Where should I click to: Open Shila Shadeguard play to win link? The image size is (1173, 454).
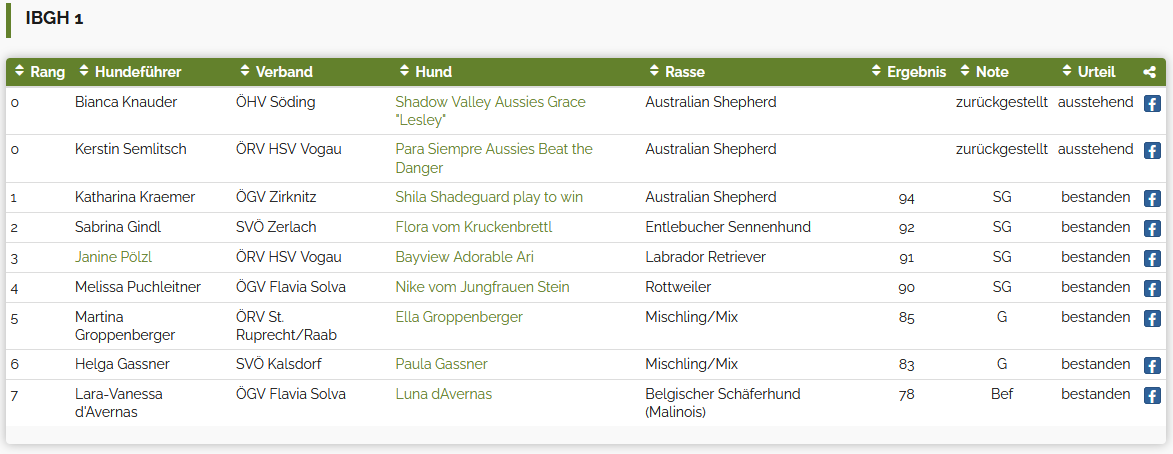(x=489, y=197)
